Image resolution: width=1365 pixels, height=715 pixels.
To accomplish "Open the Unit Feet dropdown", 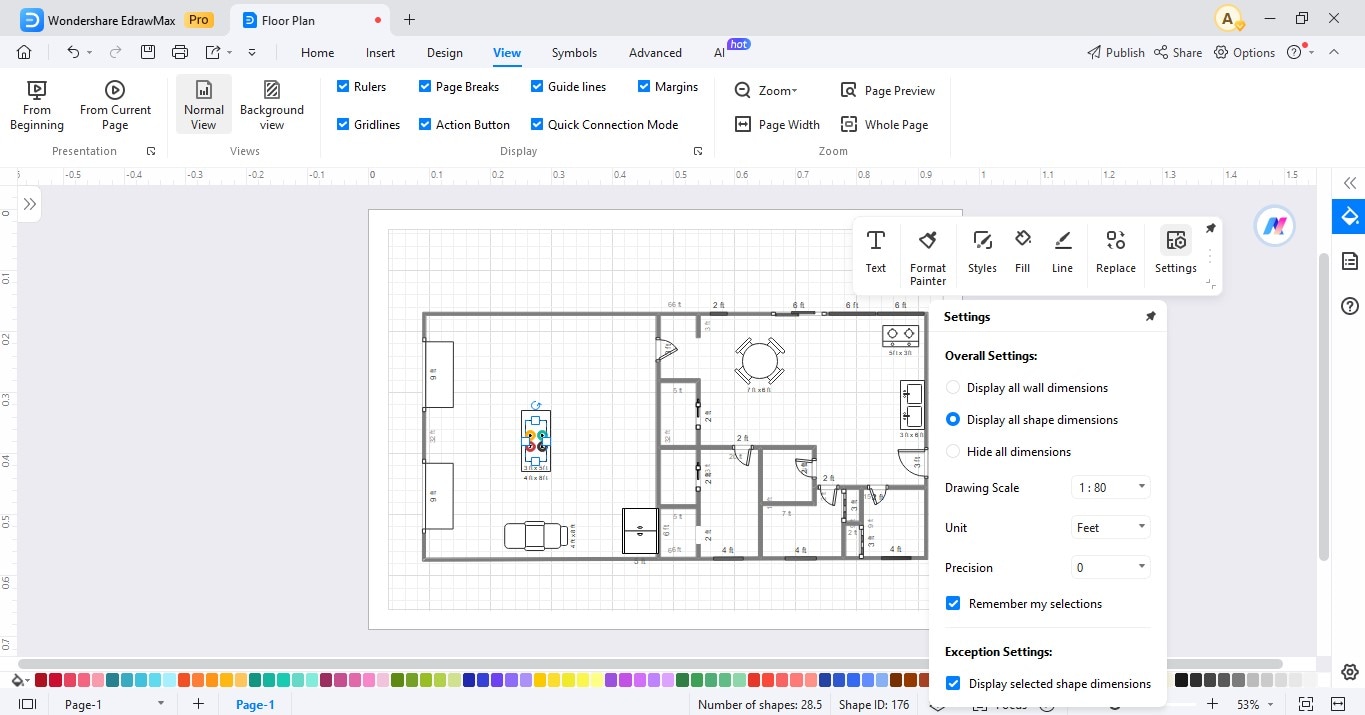I will 1111,528.
